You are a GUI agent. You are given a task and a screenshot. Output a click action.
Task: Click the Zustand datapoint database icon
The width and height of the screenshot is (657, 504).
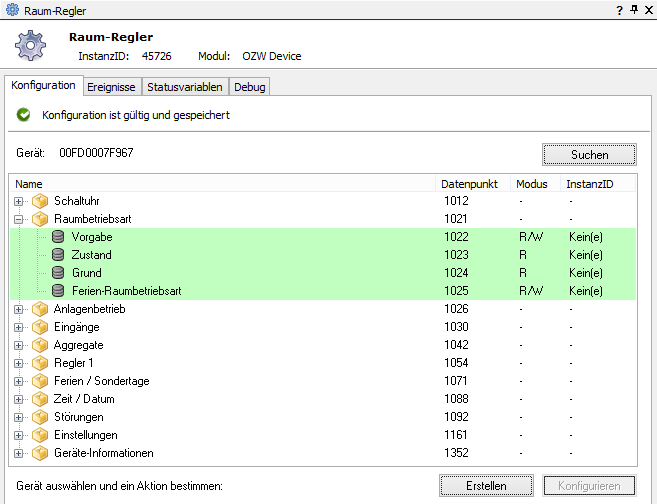coord(58,255)
